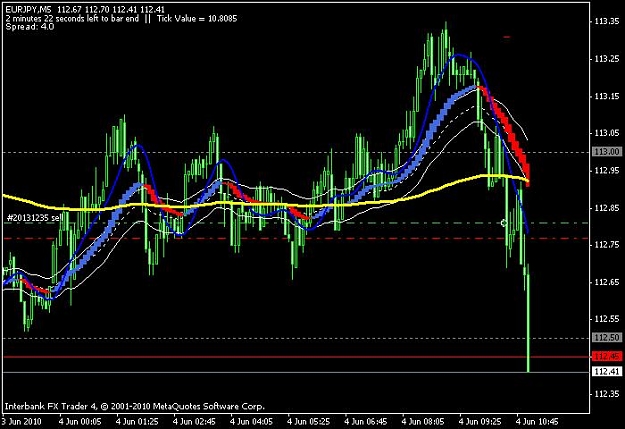Click the 112.50 price level tag
The height and width of the screenshot is (429, 625).
coord(607,338)
